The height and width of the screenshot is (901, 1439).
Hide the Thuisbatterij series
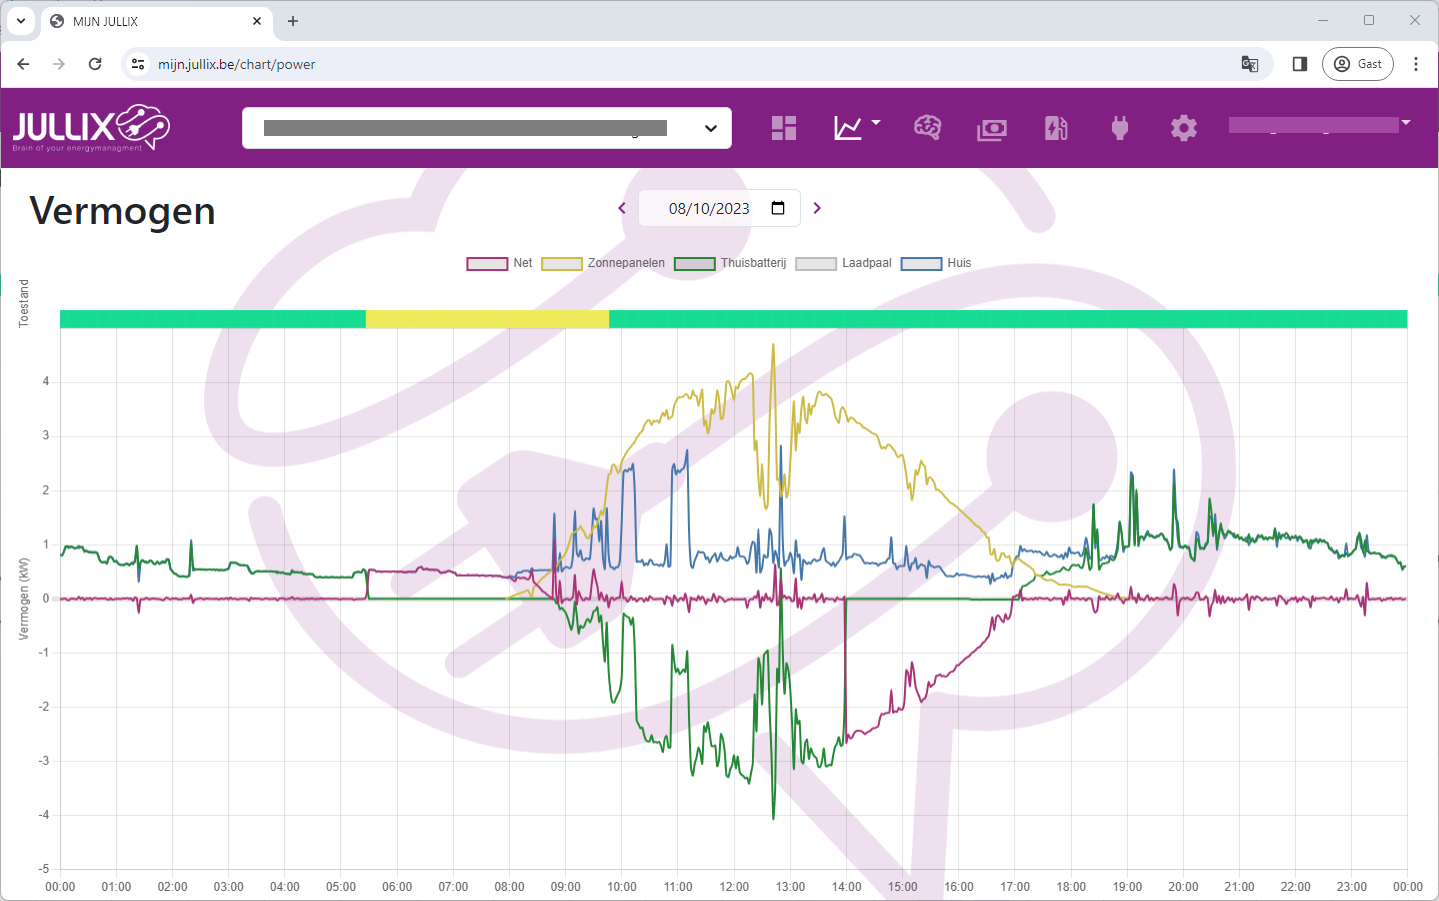730,263
